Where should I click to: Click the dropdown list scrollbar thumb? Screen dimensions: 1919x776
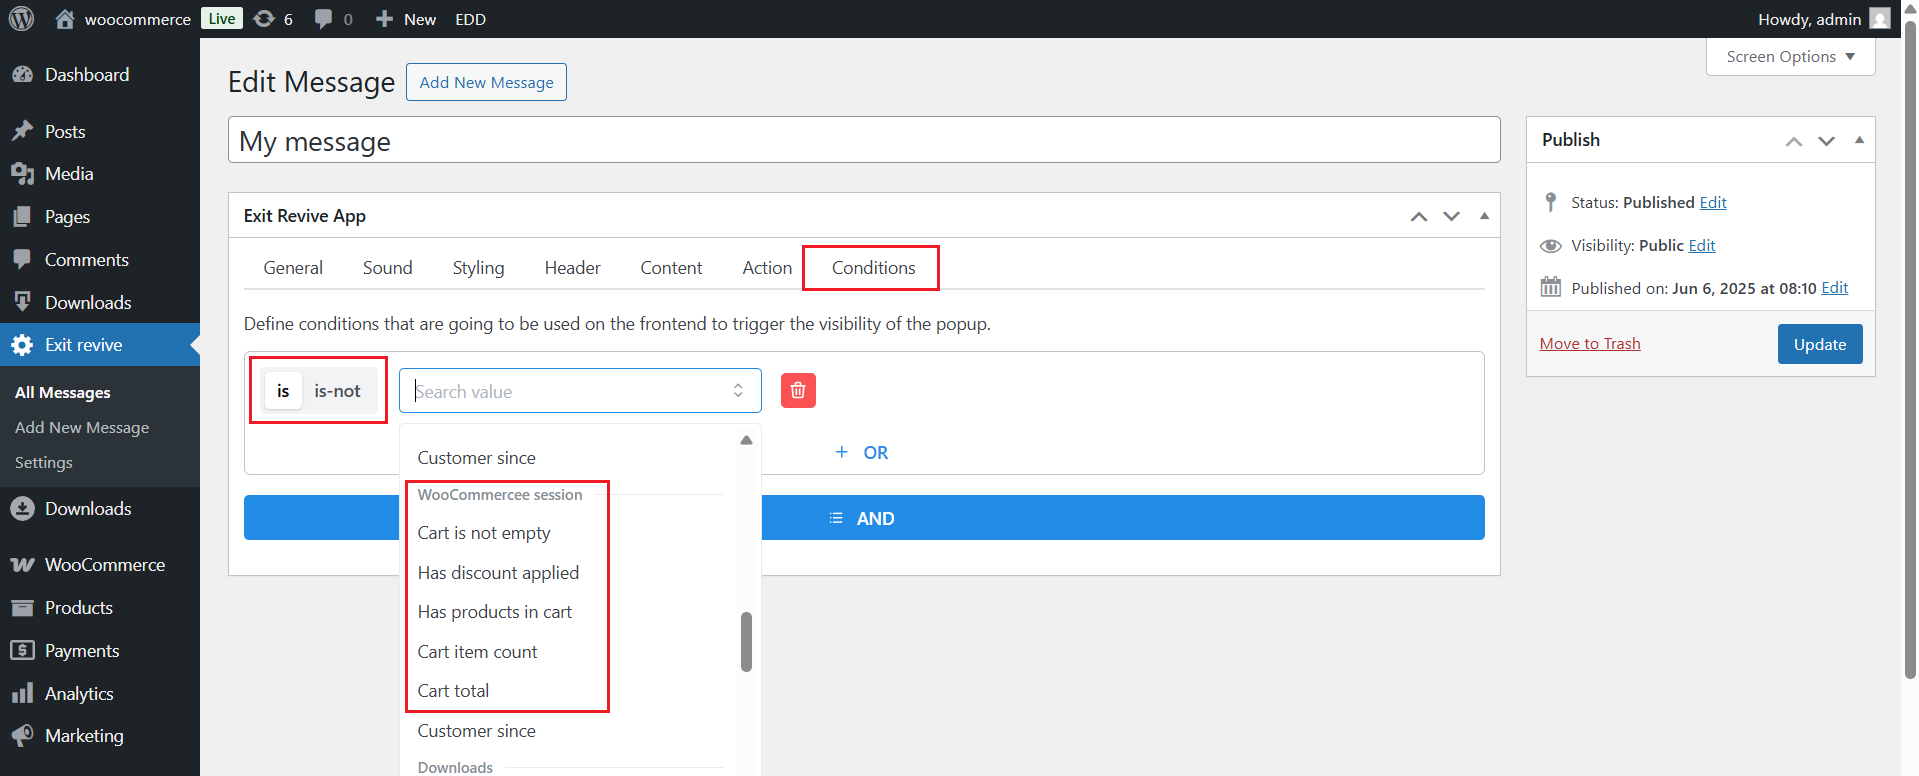(746, 641)
